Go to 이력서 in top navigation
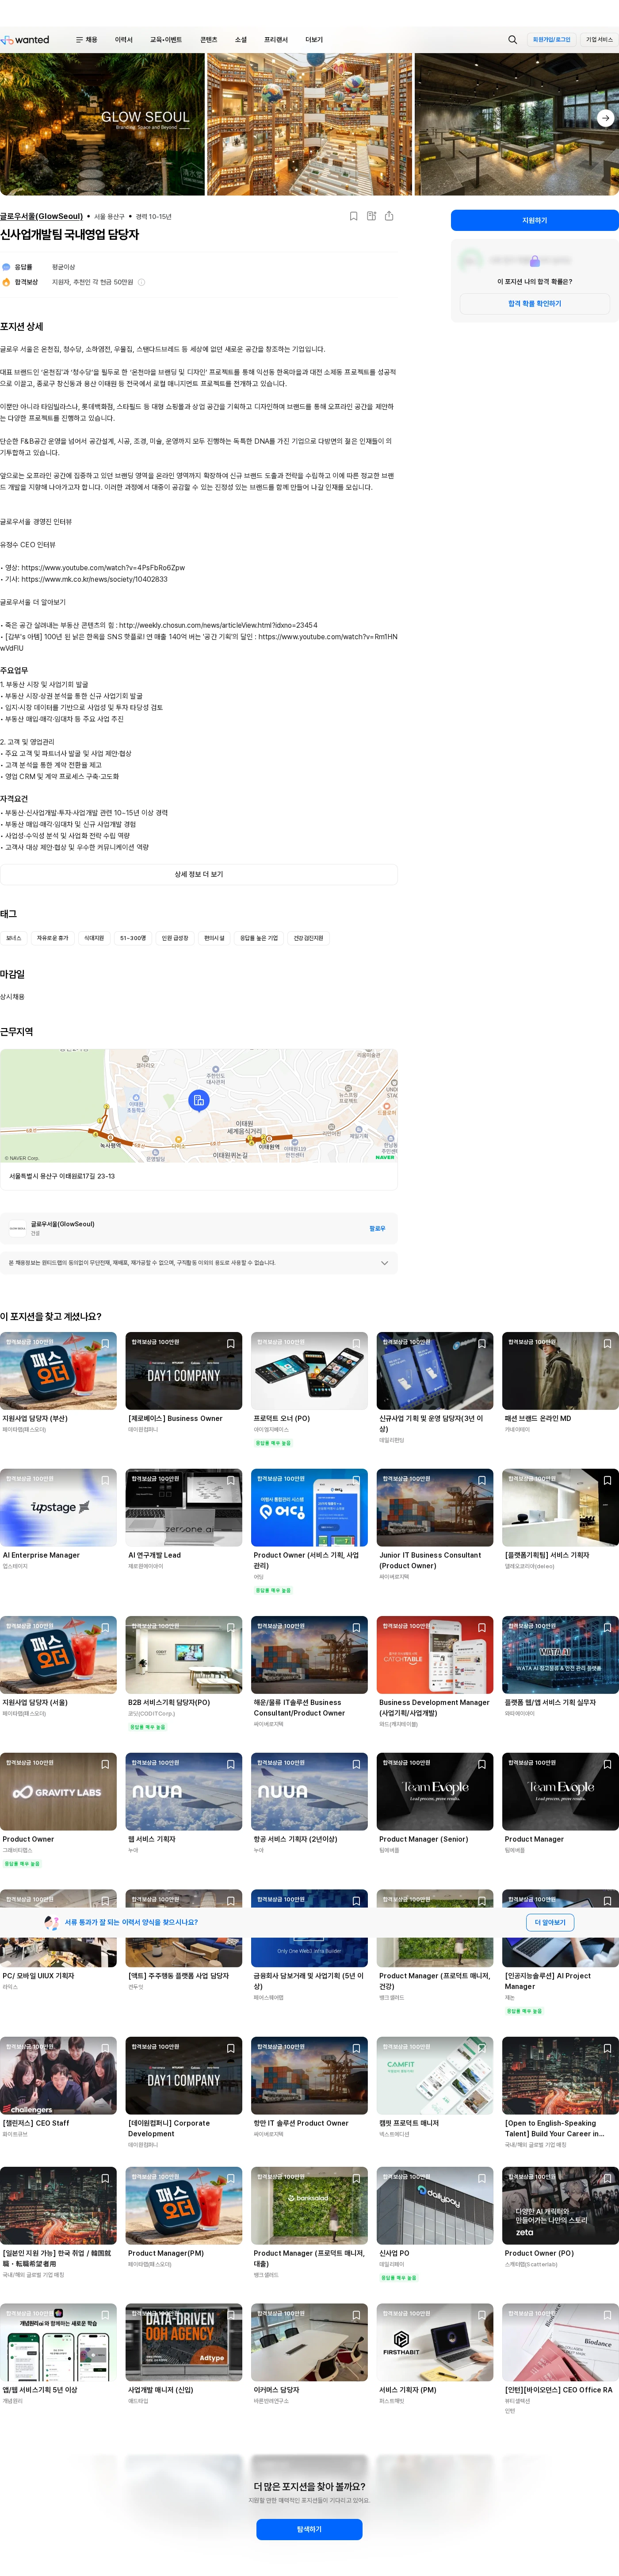Screen dimensions: 619x2576 124,40
